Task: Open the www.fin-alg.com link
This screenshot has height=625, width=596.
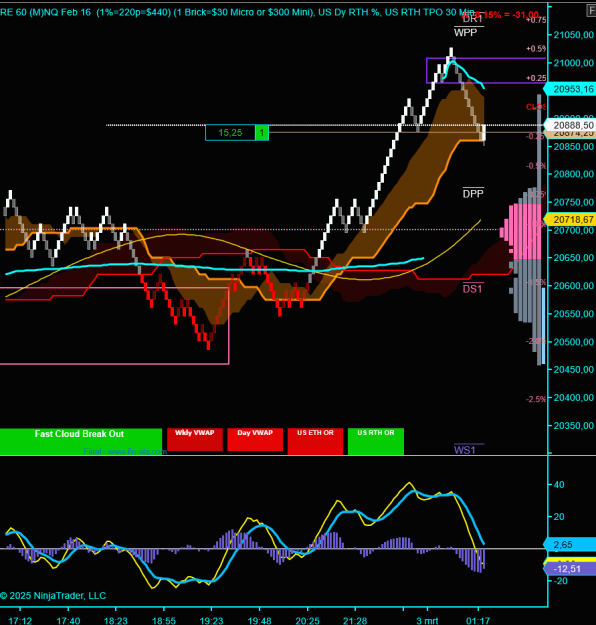Action: tap(137, 452)
